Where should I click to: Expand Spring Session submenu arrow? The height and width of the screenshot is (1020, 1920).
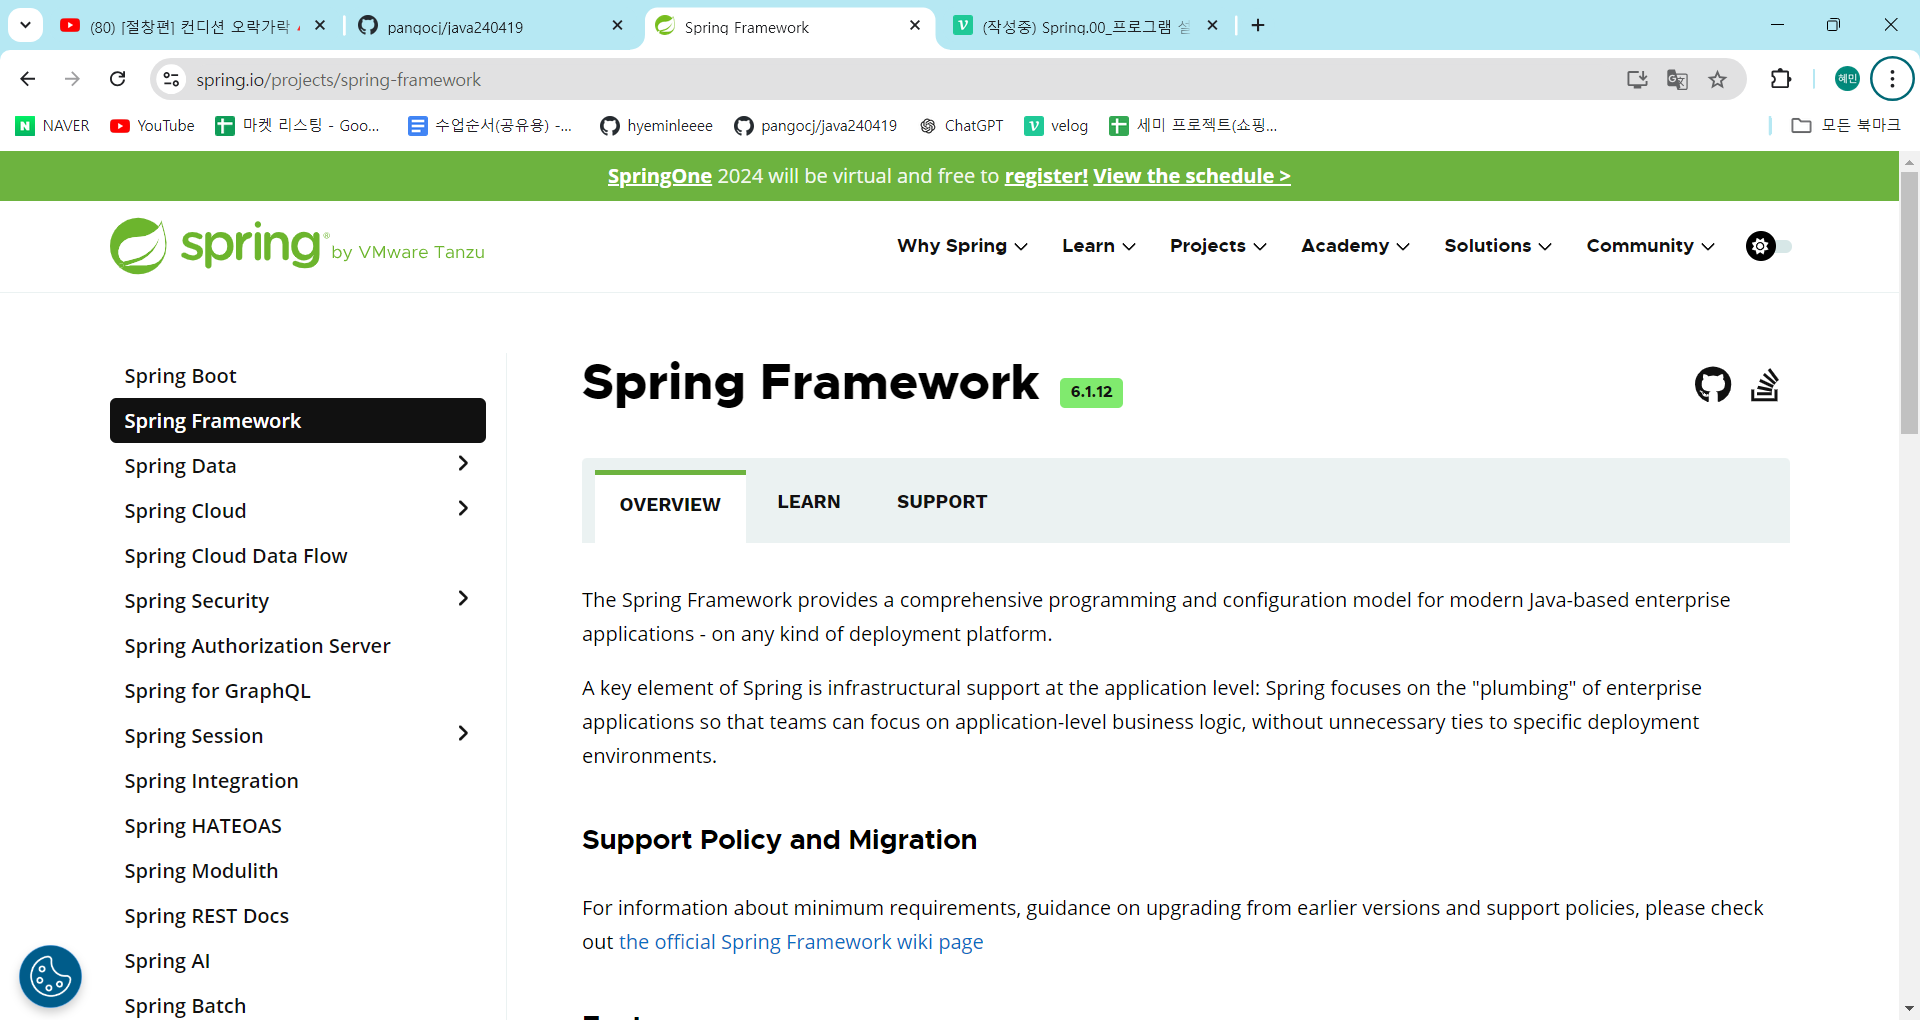point(462,734)
